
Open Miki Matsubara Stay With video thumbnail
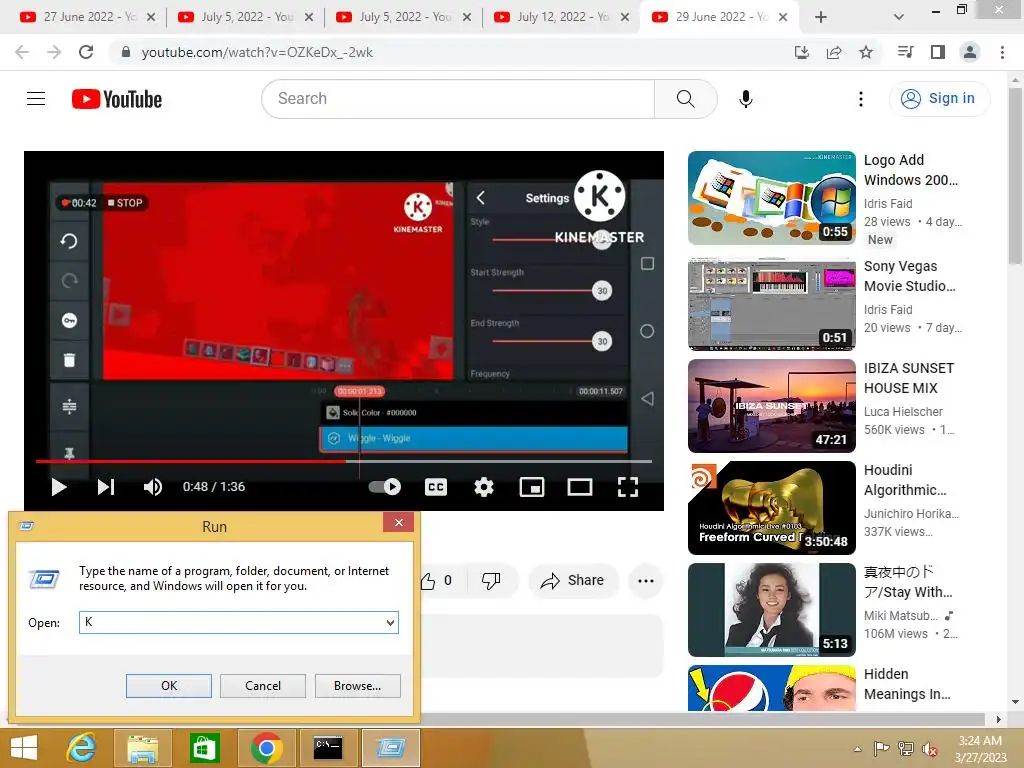tap(772, 610)
